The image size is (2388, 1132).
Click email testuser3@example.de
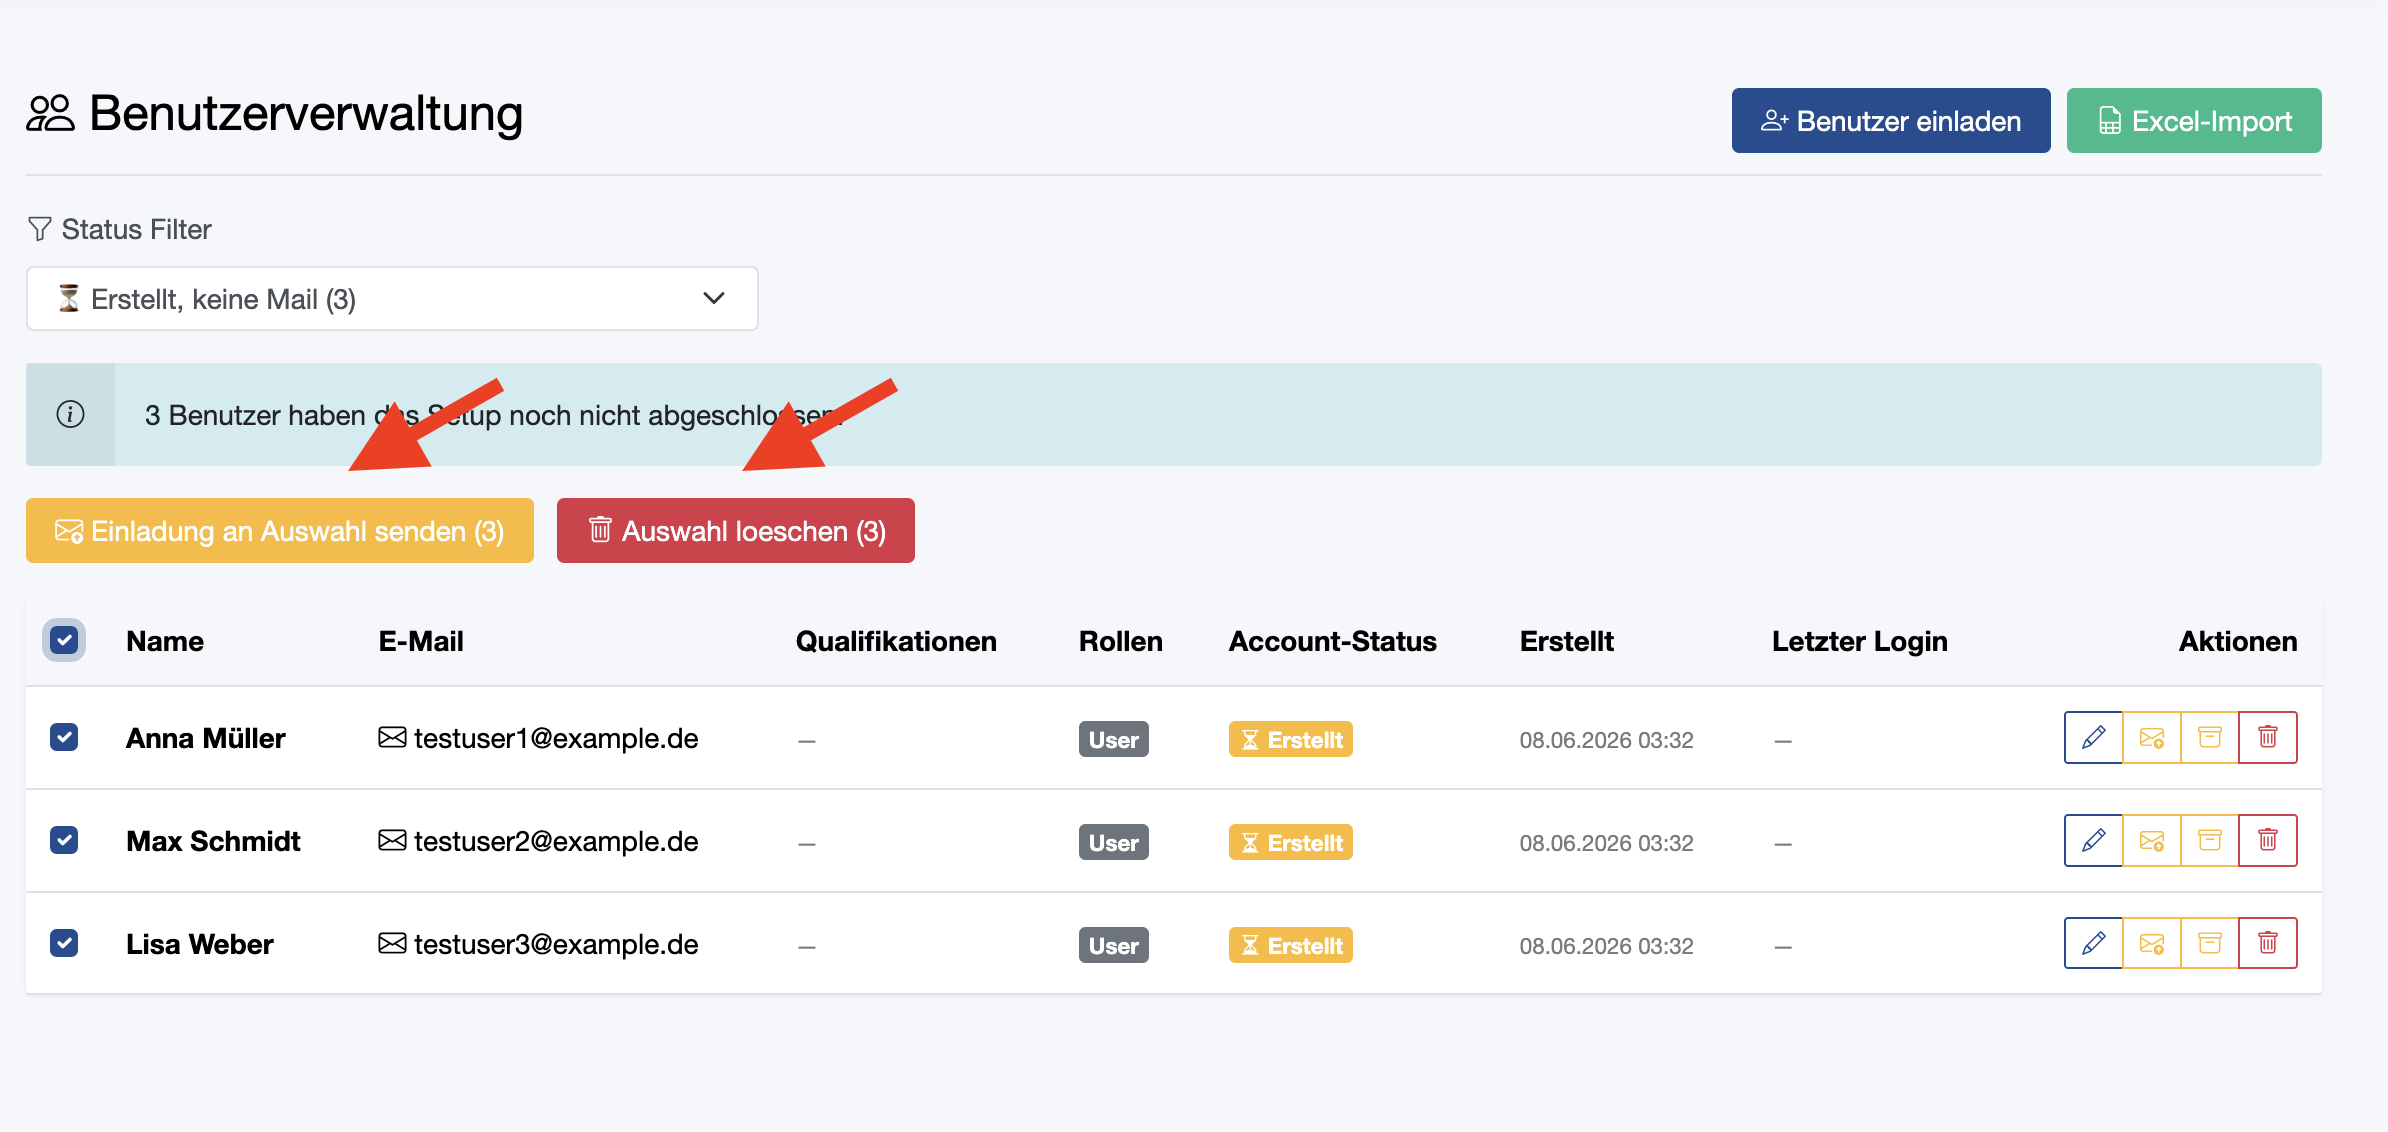pos(556,944)
